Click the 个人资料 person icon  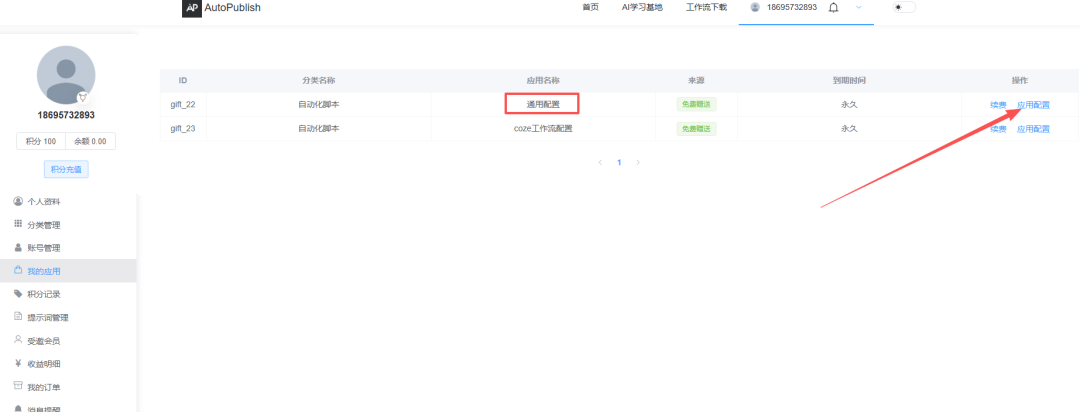tap(18, 201)
